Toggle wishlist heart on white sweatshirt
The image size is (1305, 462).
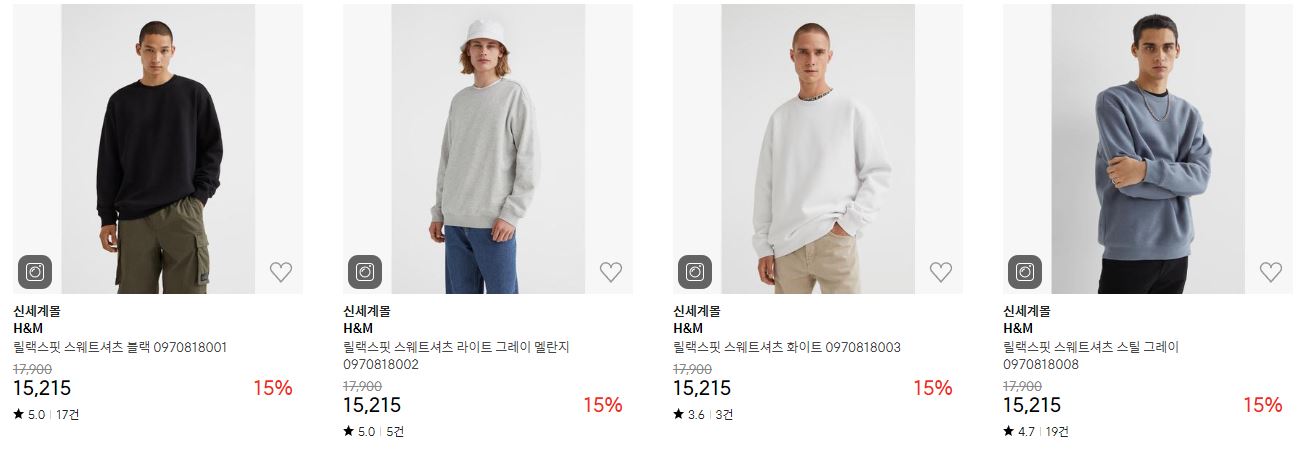941,271
